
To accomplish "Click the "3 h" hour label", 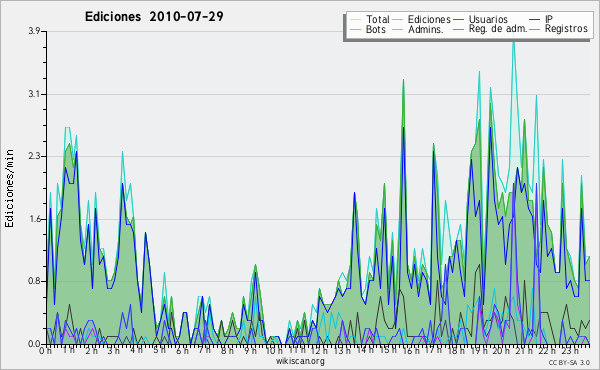I will point(114,350).
